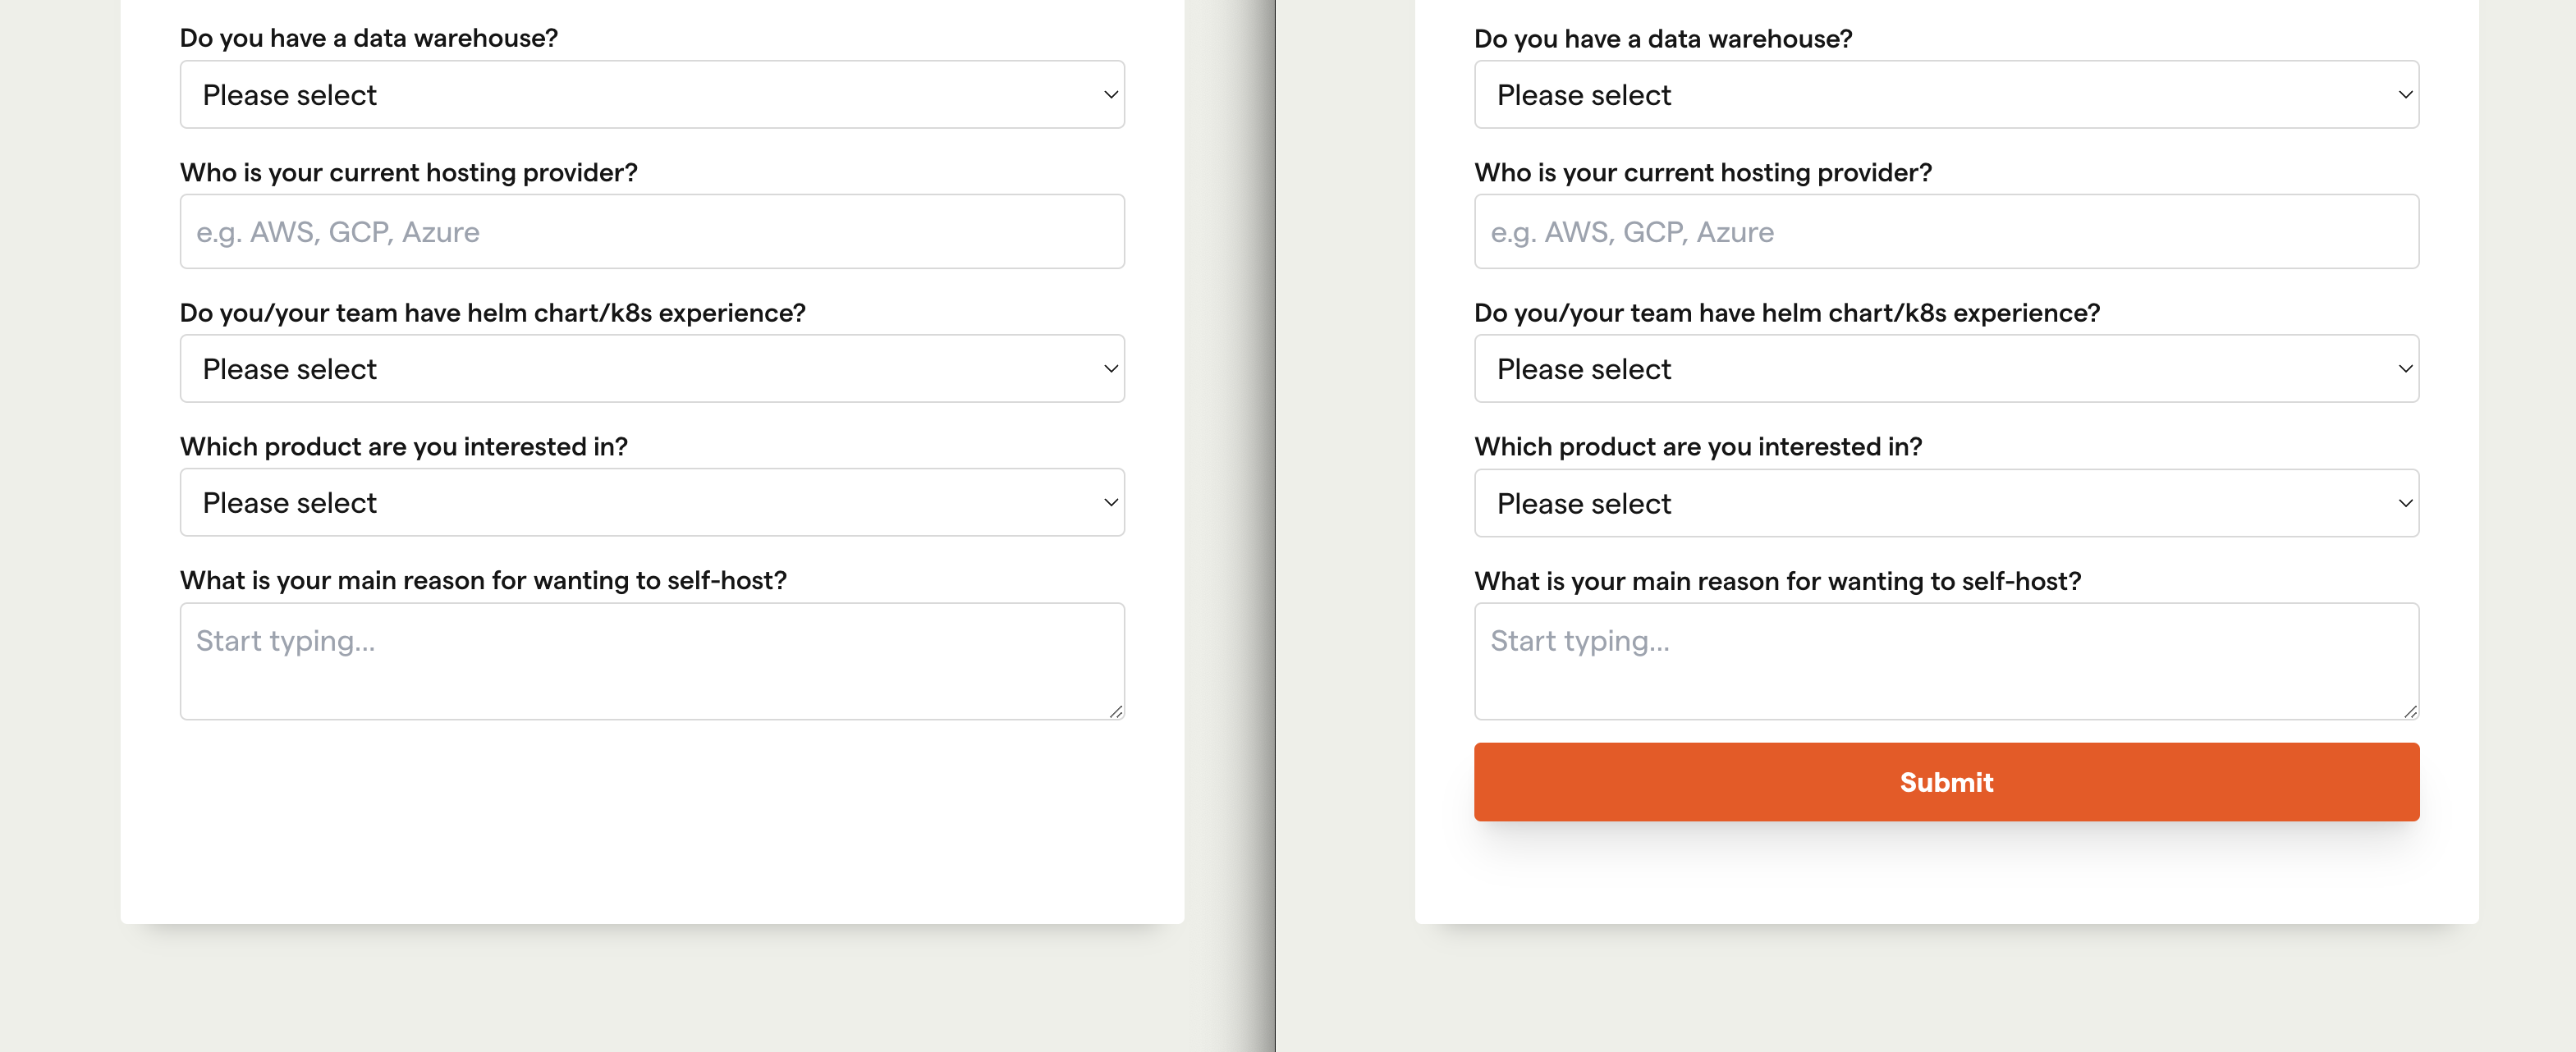Open left form's product interest dropdown
This screenshot has width=2576, height=1052.
651,503
